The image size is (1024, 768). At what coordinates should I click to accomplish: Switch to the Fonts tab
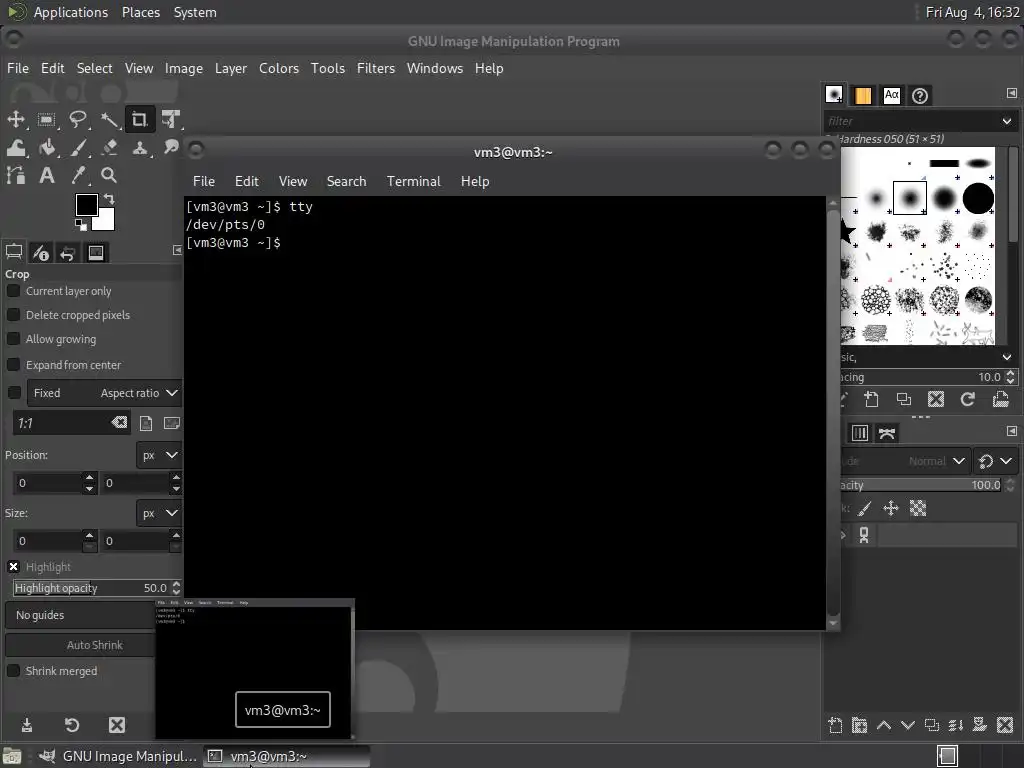pyautogui.click(x=891, y=96)
